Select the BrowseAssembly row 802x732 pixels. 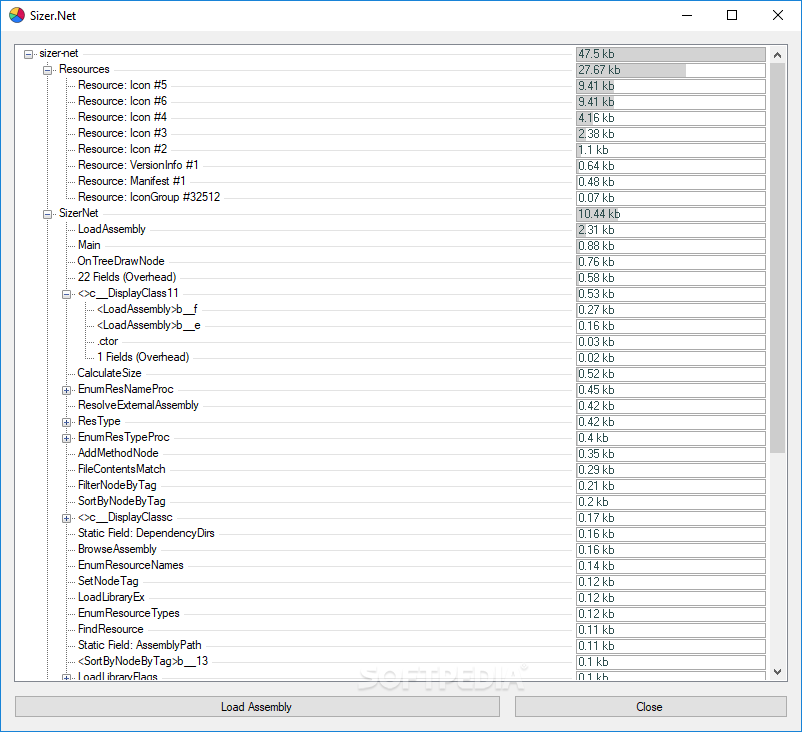117,549
